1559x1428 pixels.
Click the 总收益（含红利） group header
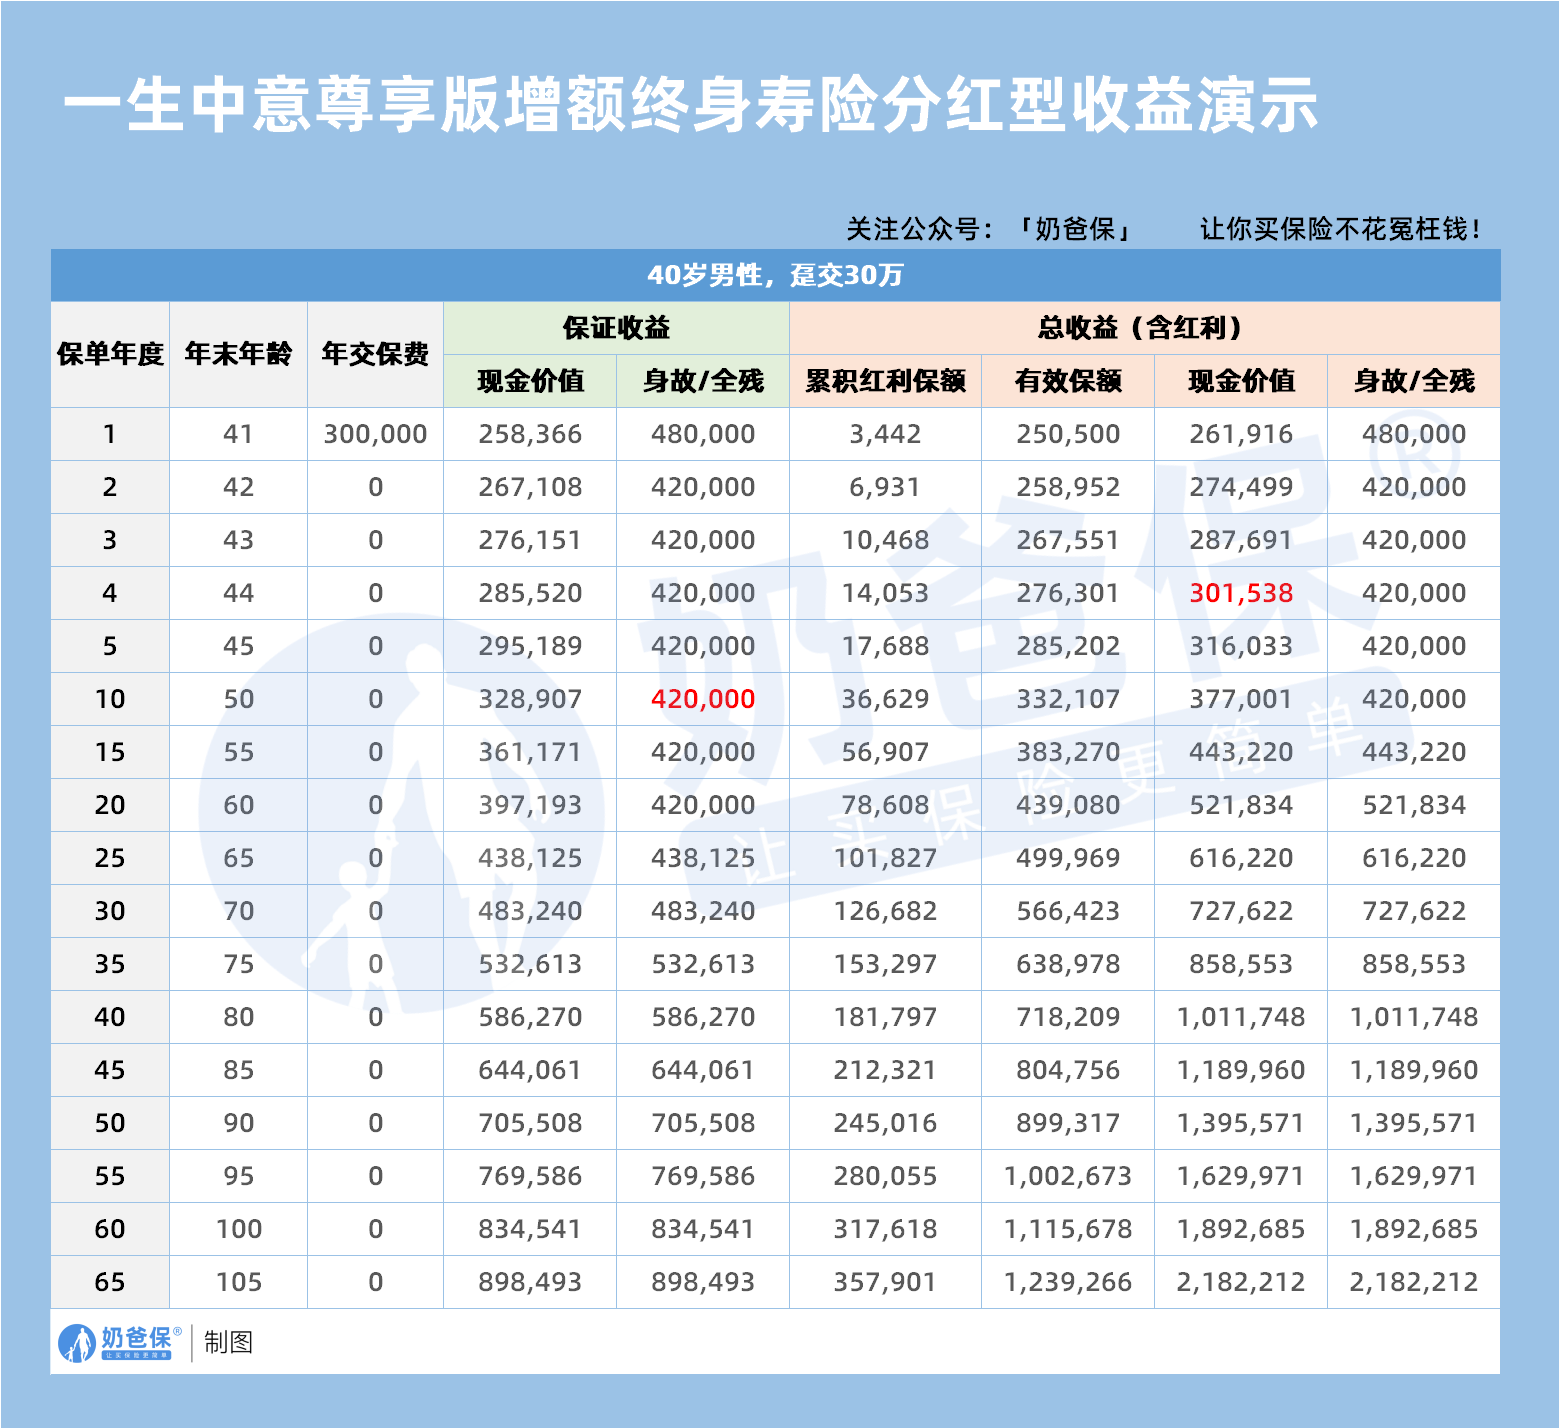[1144, 328]
